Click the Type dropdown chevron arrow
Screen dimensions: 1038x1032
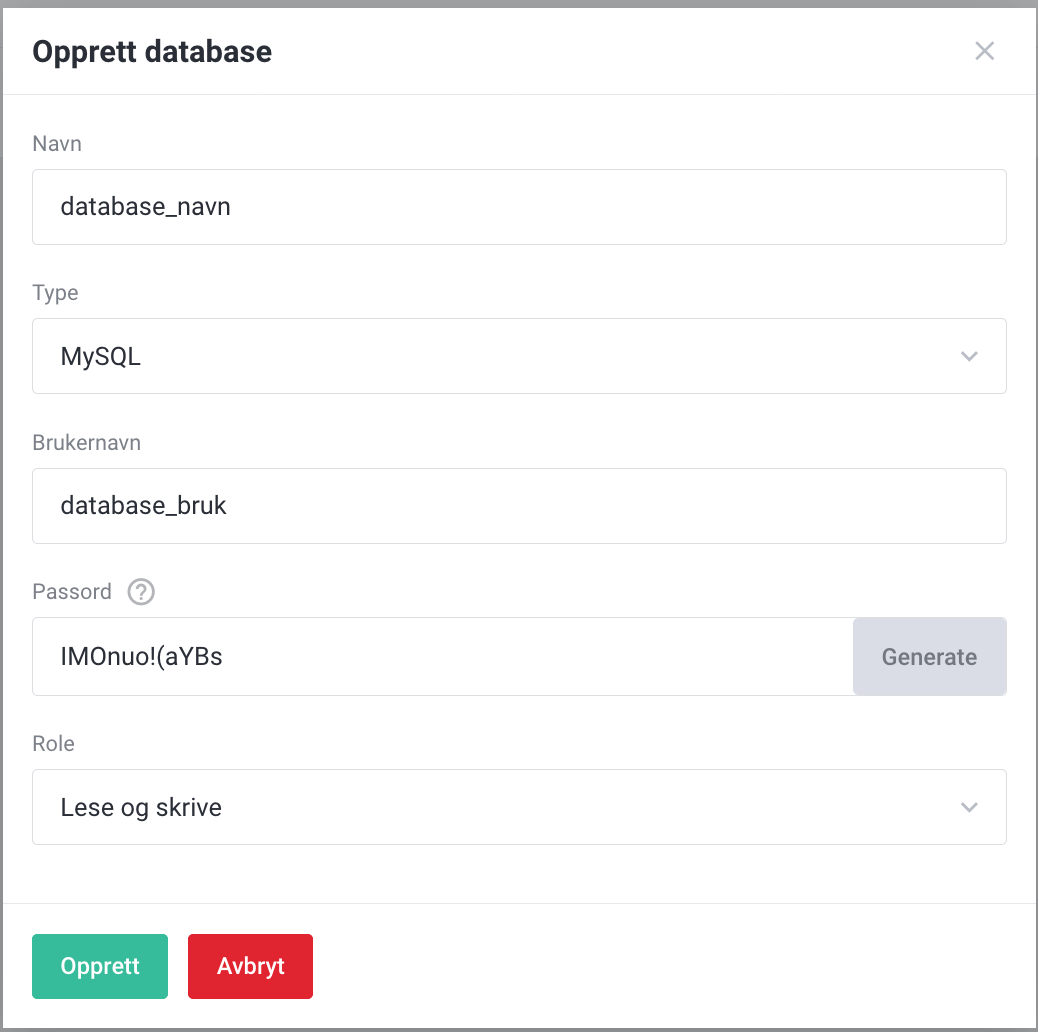coord(968,356)
